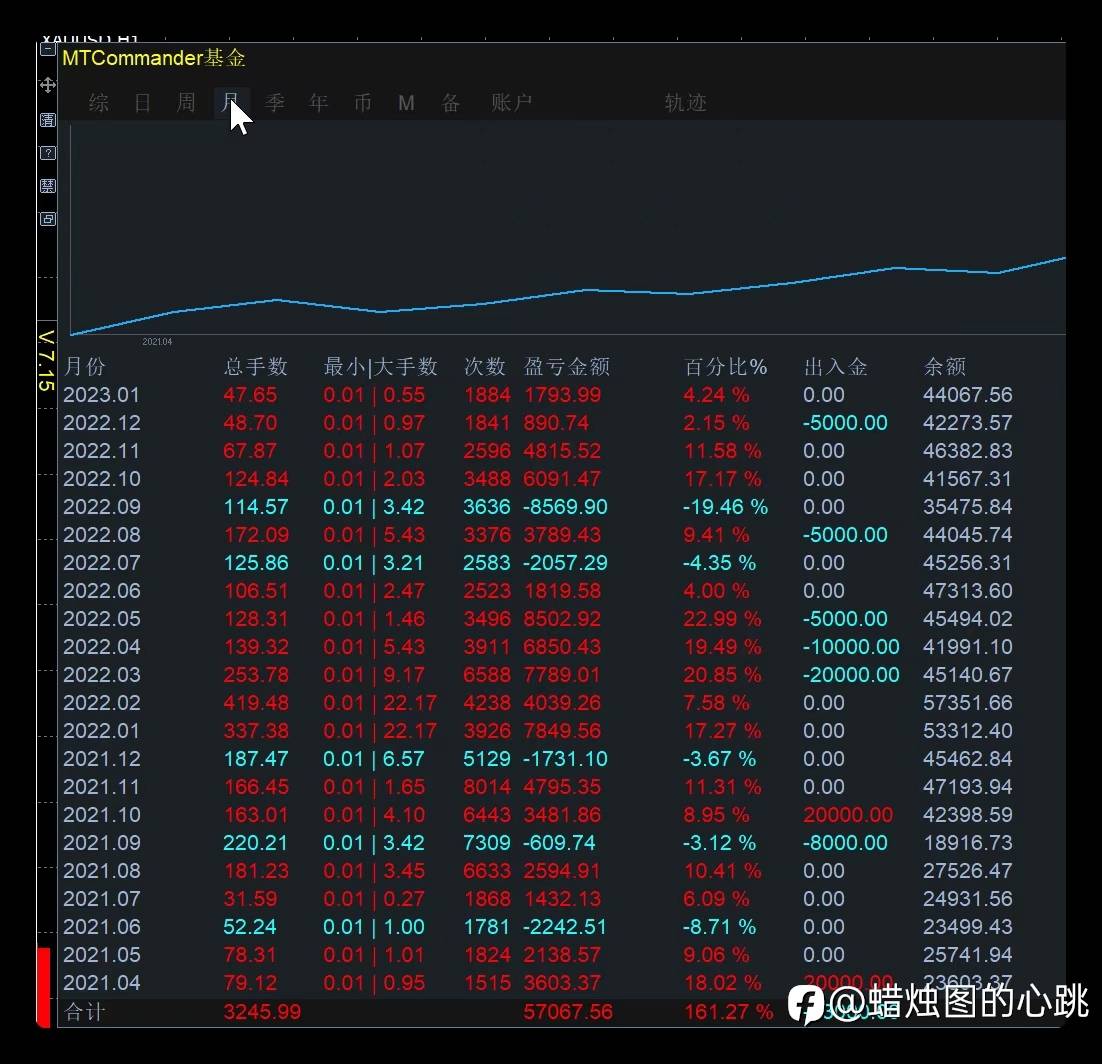This screenshot has width=1102, height=1064.
Task: Switch to the 年 yearly tab
Action: (318, 103)
